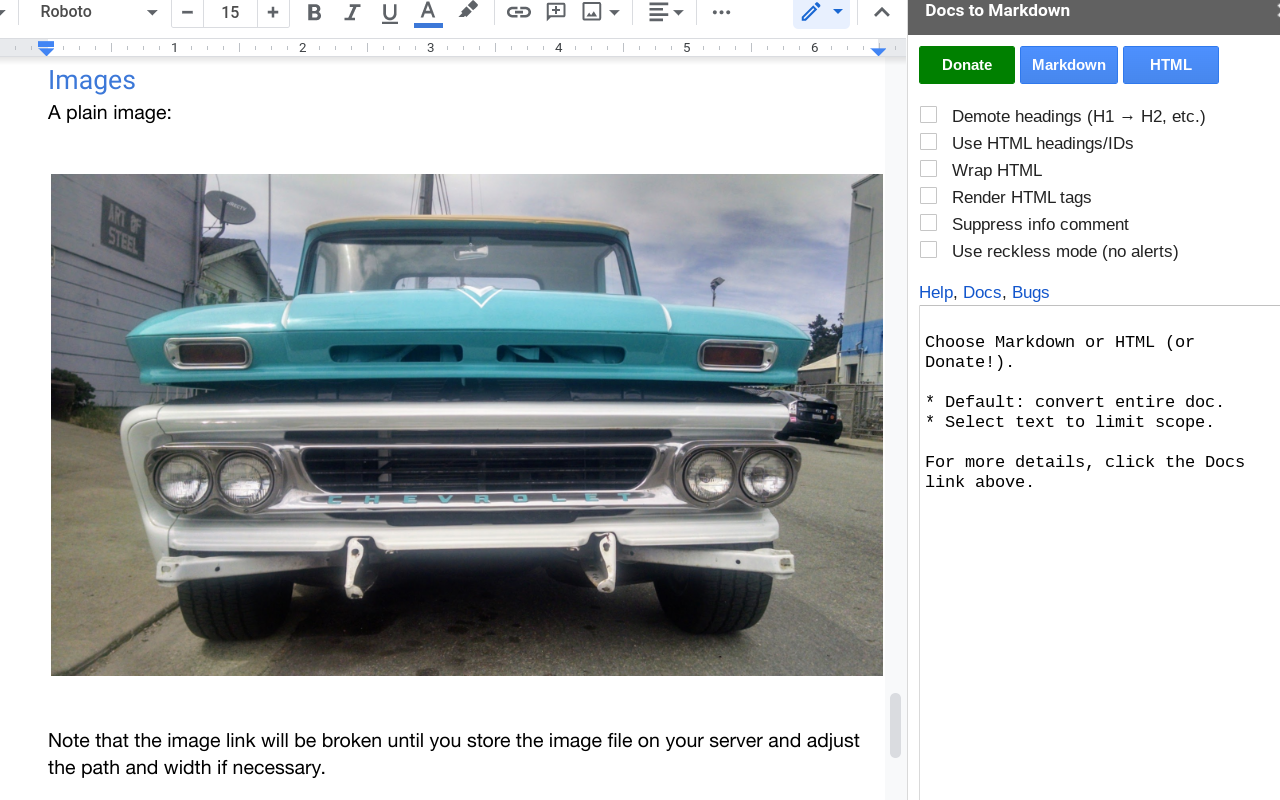The height and width of the screenshot is (800, 1280).
Task: Decrease font size with the minus button
Action: 187,12
